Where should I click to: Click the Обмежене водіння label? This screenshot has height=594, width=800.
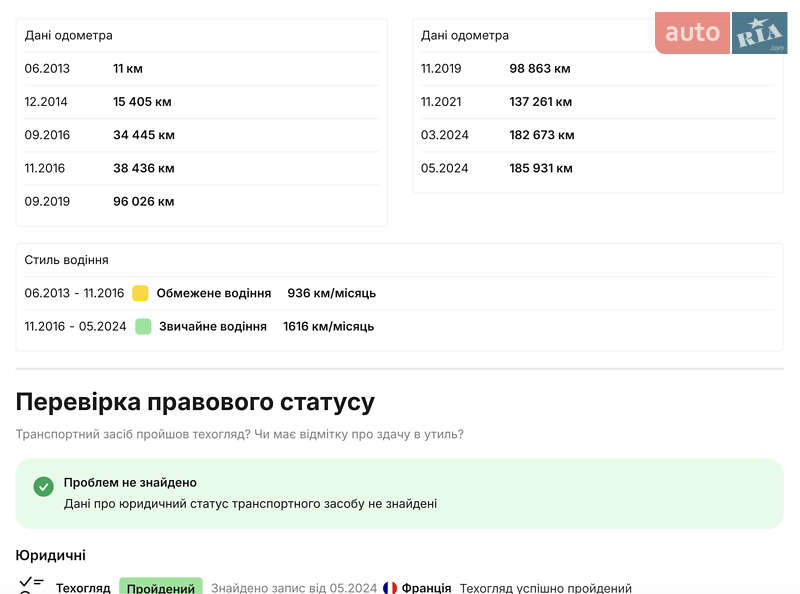[x=214, y=292]
